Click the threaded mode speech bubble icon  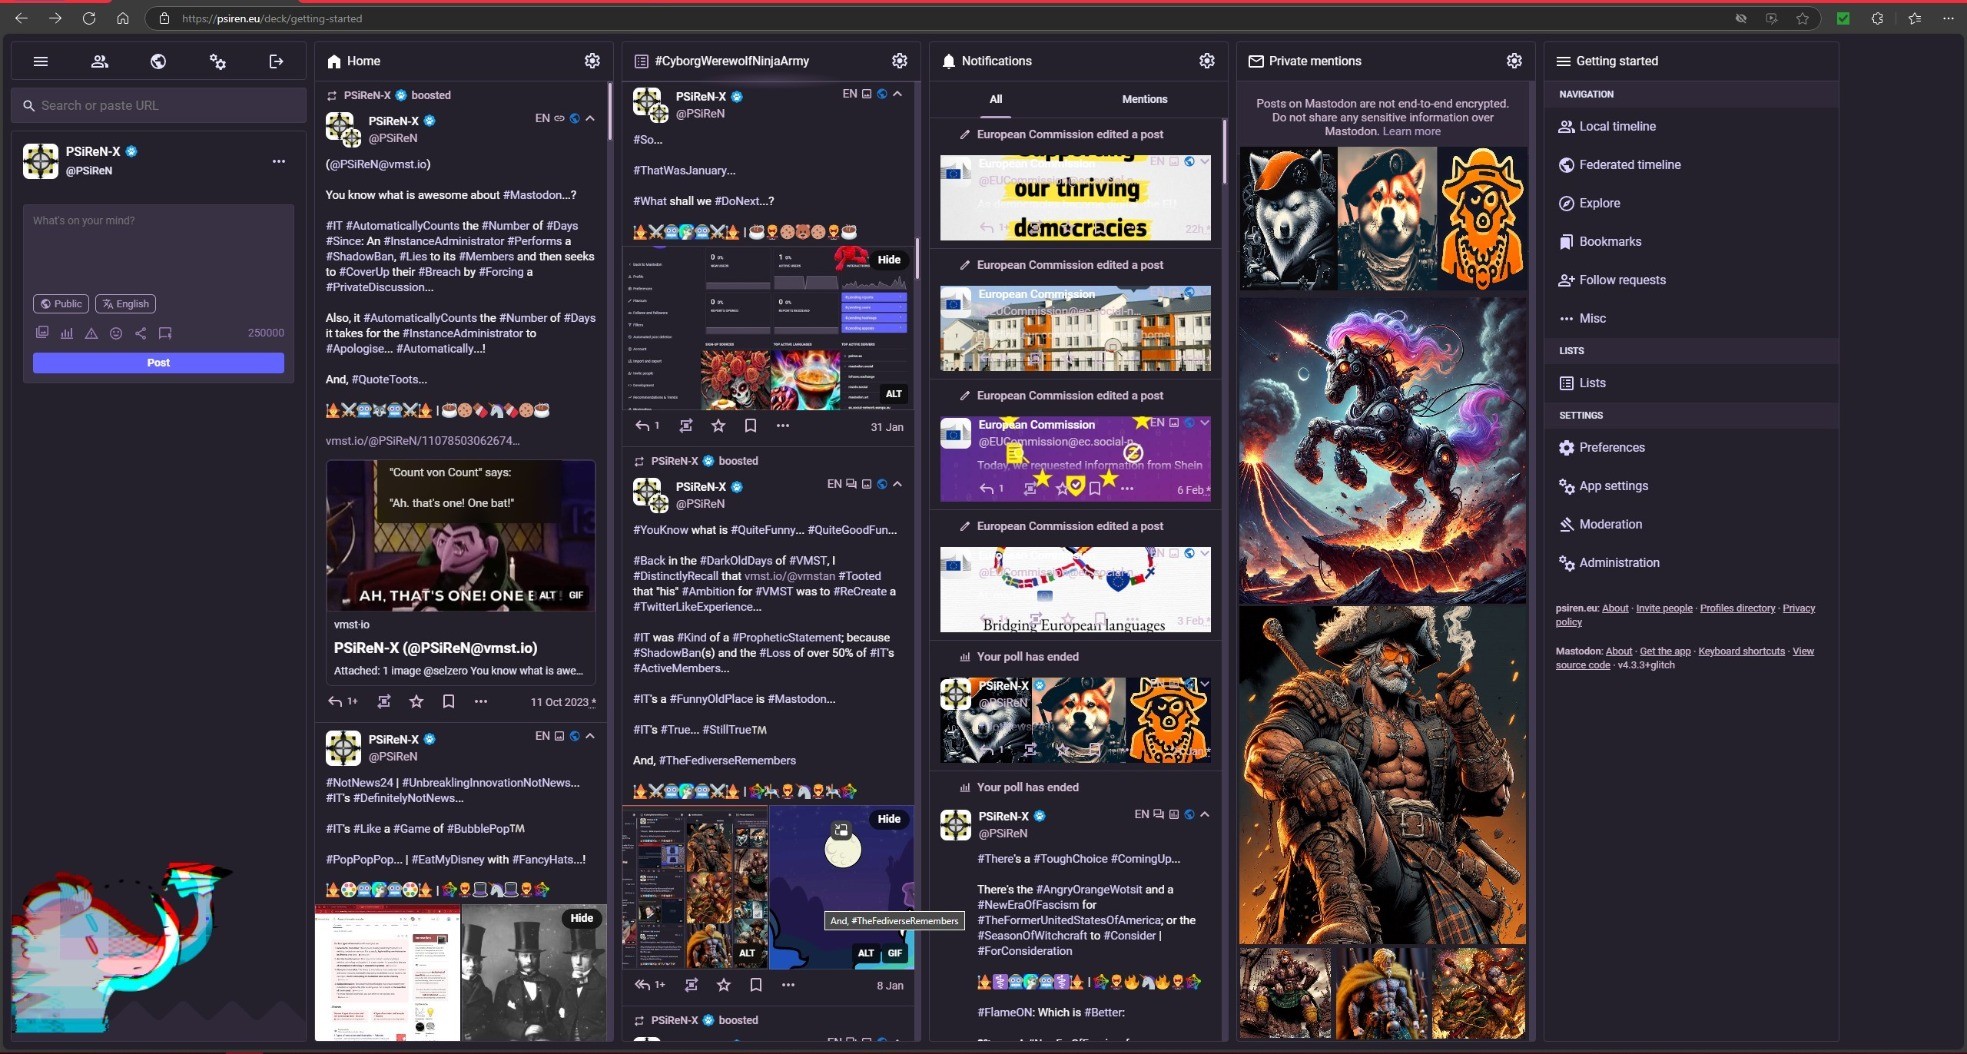[165, 333]
